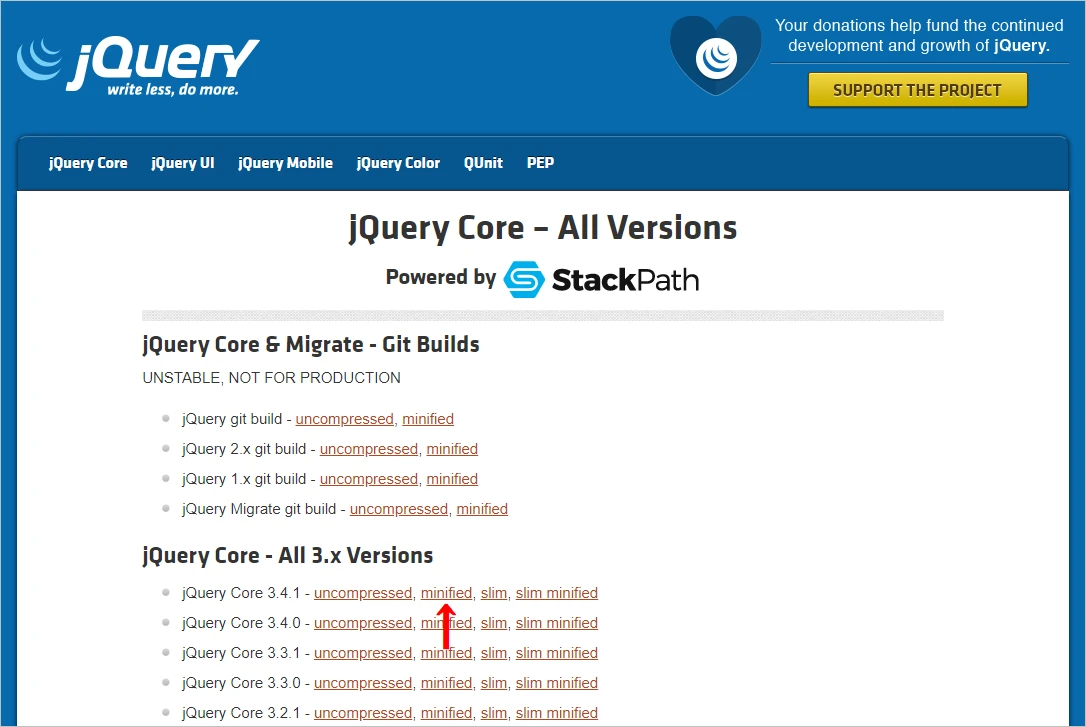
Task: Open jQuery Core 3.3.1 uncompressed link
Action: (363, 653)
